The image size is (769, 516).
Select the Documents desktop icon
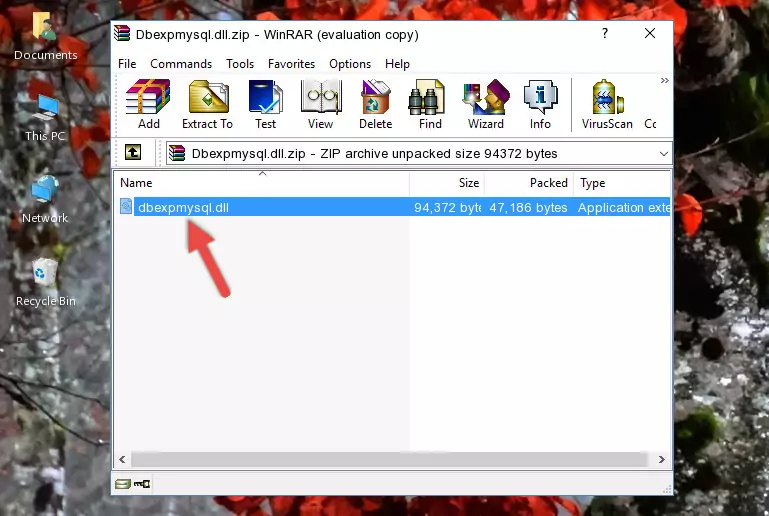coord(45,37)
